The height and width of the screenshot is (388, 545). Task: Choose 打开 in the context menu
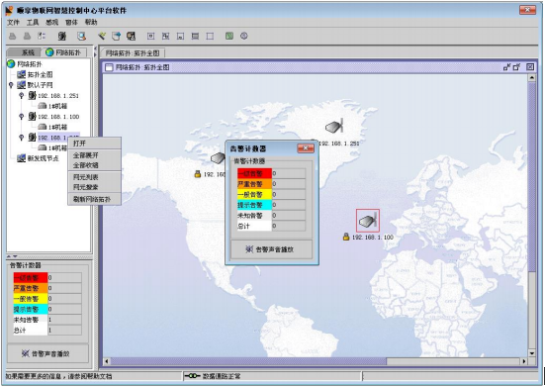pos(79,143)
